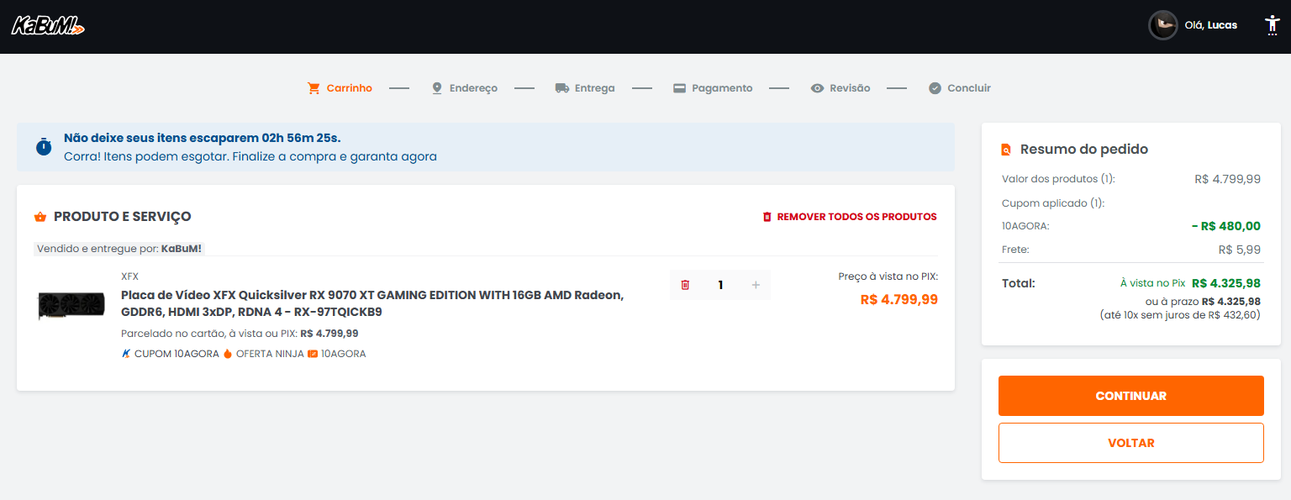Image resolution: width=1291 pixels, height=500 pixels.
Task: Select the Revisão eye icon
Action: (817, 88)
